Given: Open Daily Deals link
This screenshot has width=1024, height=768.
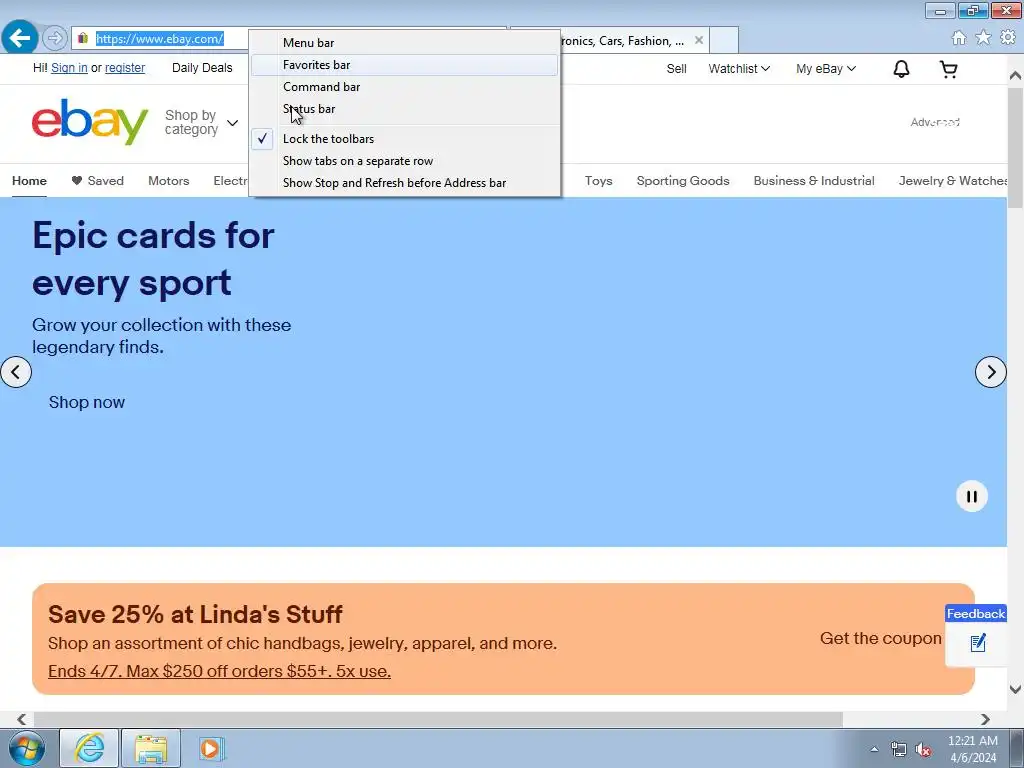Looking at the screenshot, I should pyautogui.click(x=202, y=68).
